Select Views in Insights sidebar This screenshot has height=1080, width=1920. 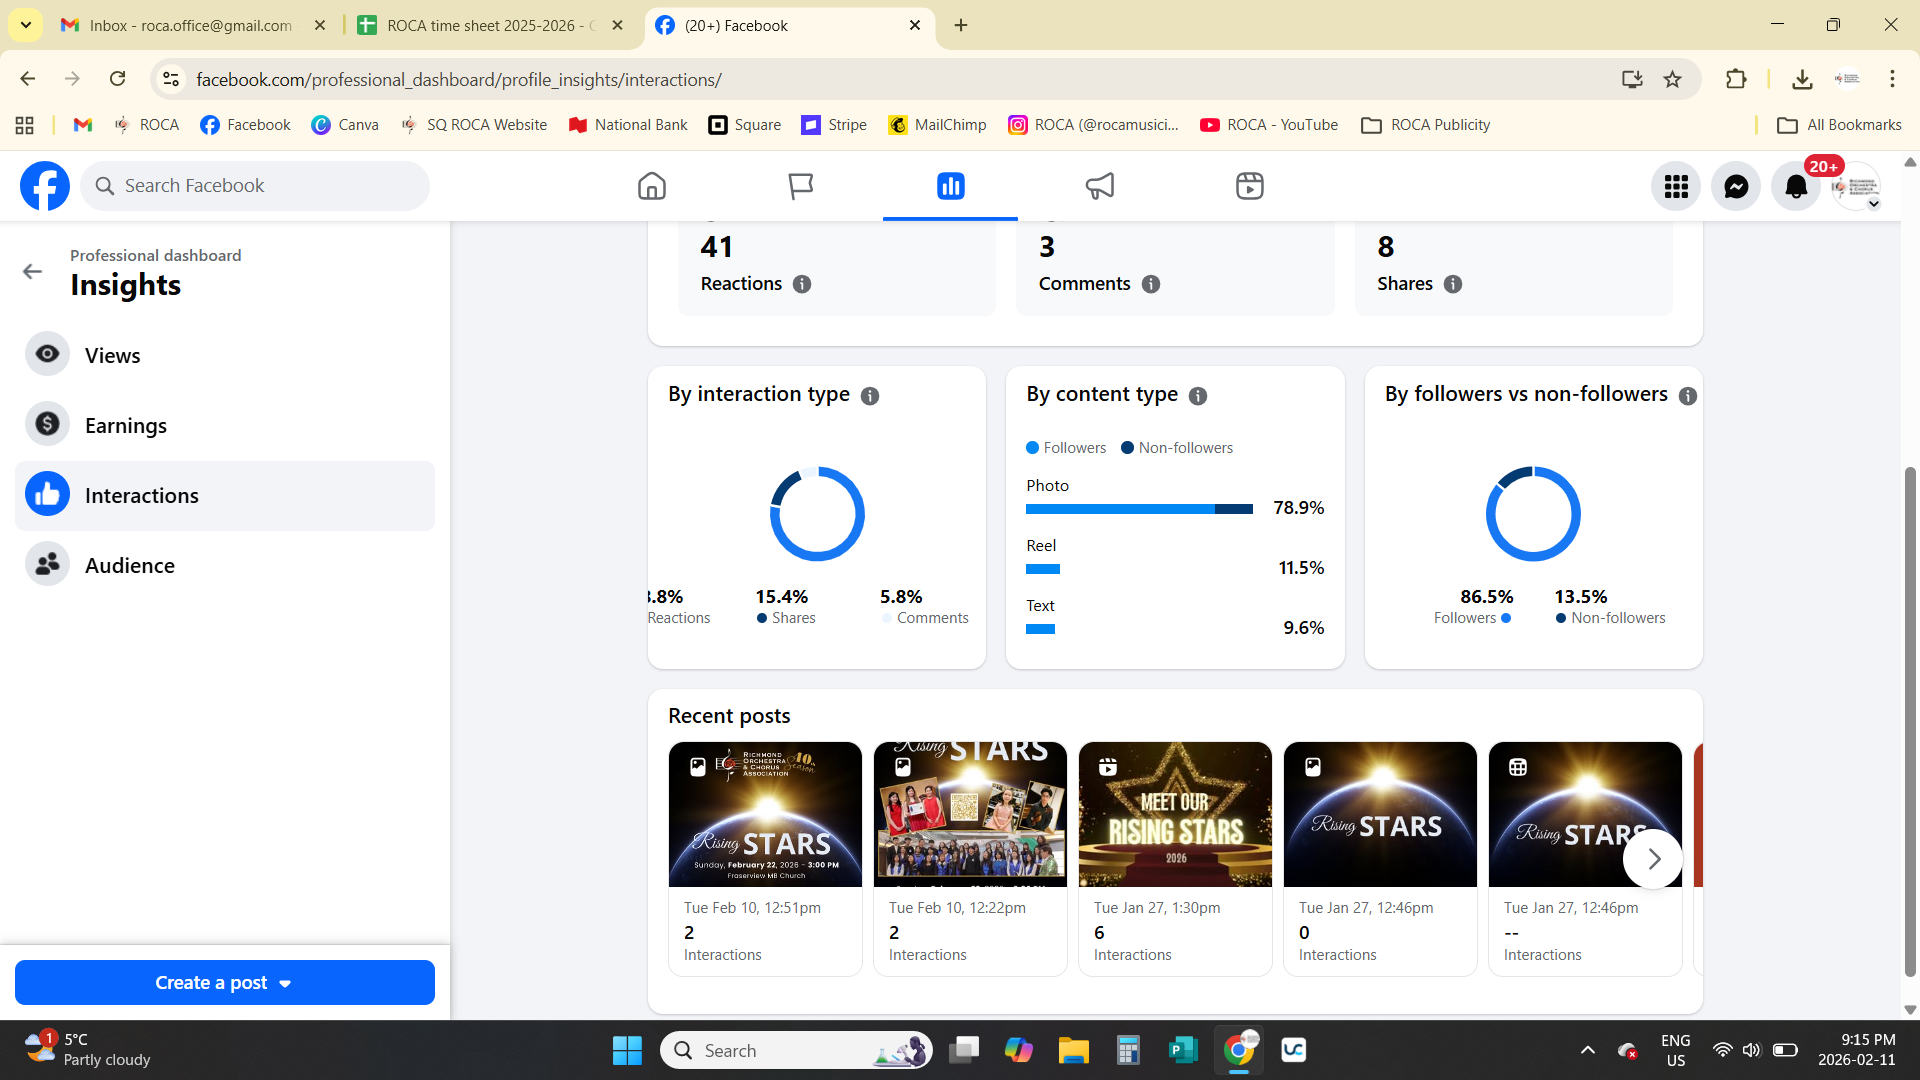coord(113,355)
